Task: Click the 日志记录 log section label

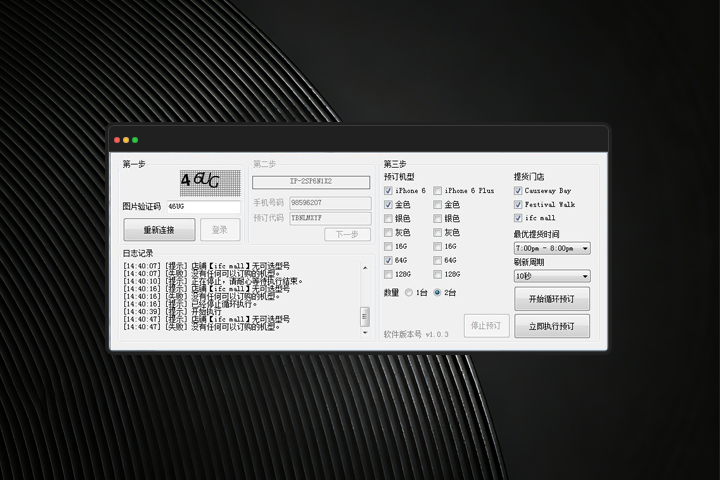Action: [x=138, y=253]
